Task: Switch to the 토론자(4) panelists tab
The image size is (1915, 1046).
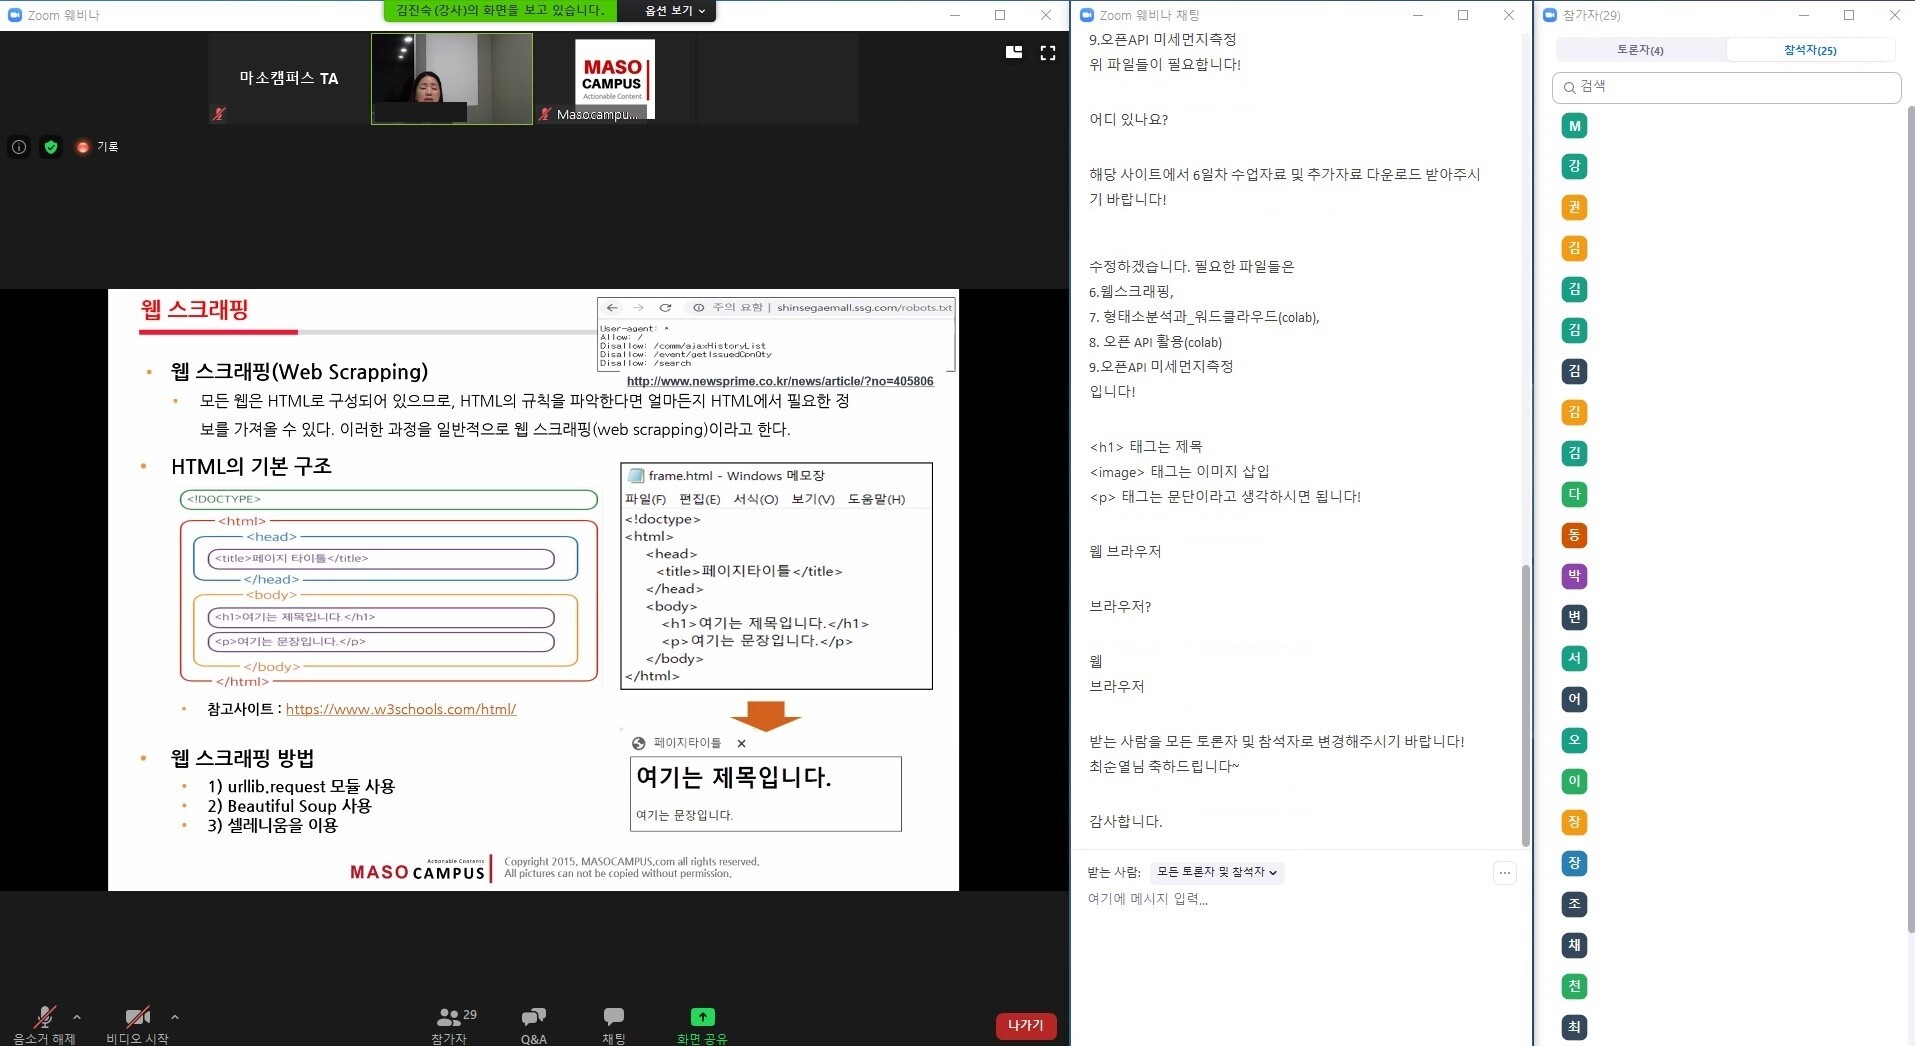Action: (1640, 50)
